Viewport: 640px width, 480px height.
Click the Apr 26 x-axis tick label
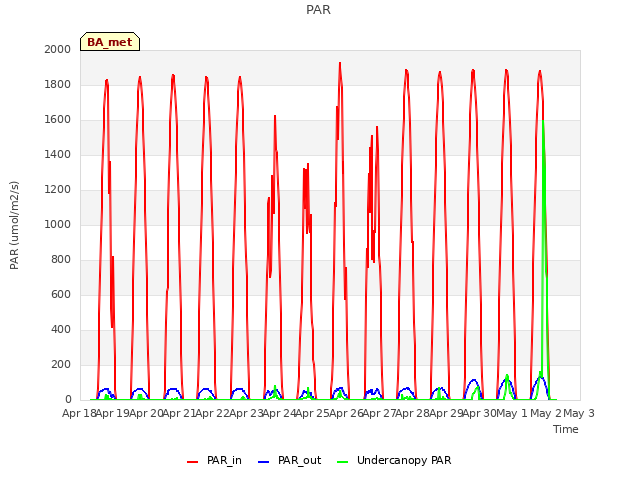[x=346, y=413]
